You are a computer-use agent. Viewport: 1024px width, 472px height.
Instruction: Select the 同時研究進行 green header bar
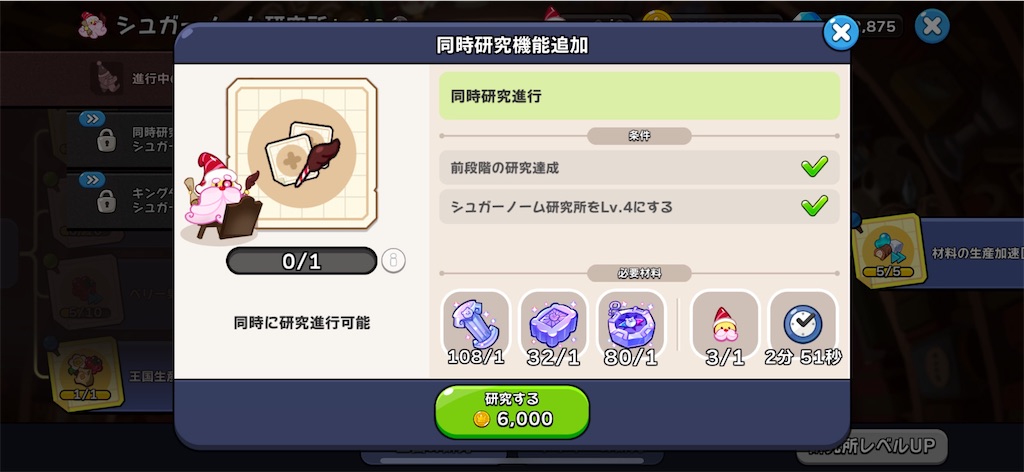click(639, 96)
